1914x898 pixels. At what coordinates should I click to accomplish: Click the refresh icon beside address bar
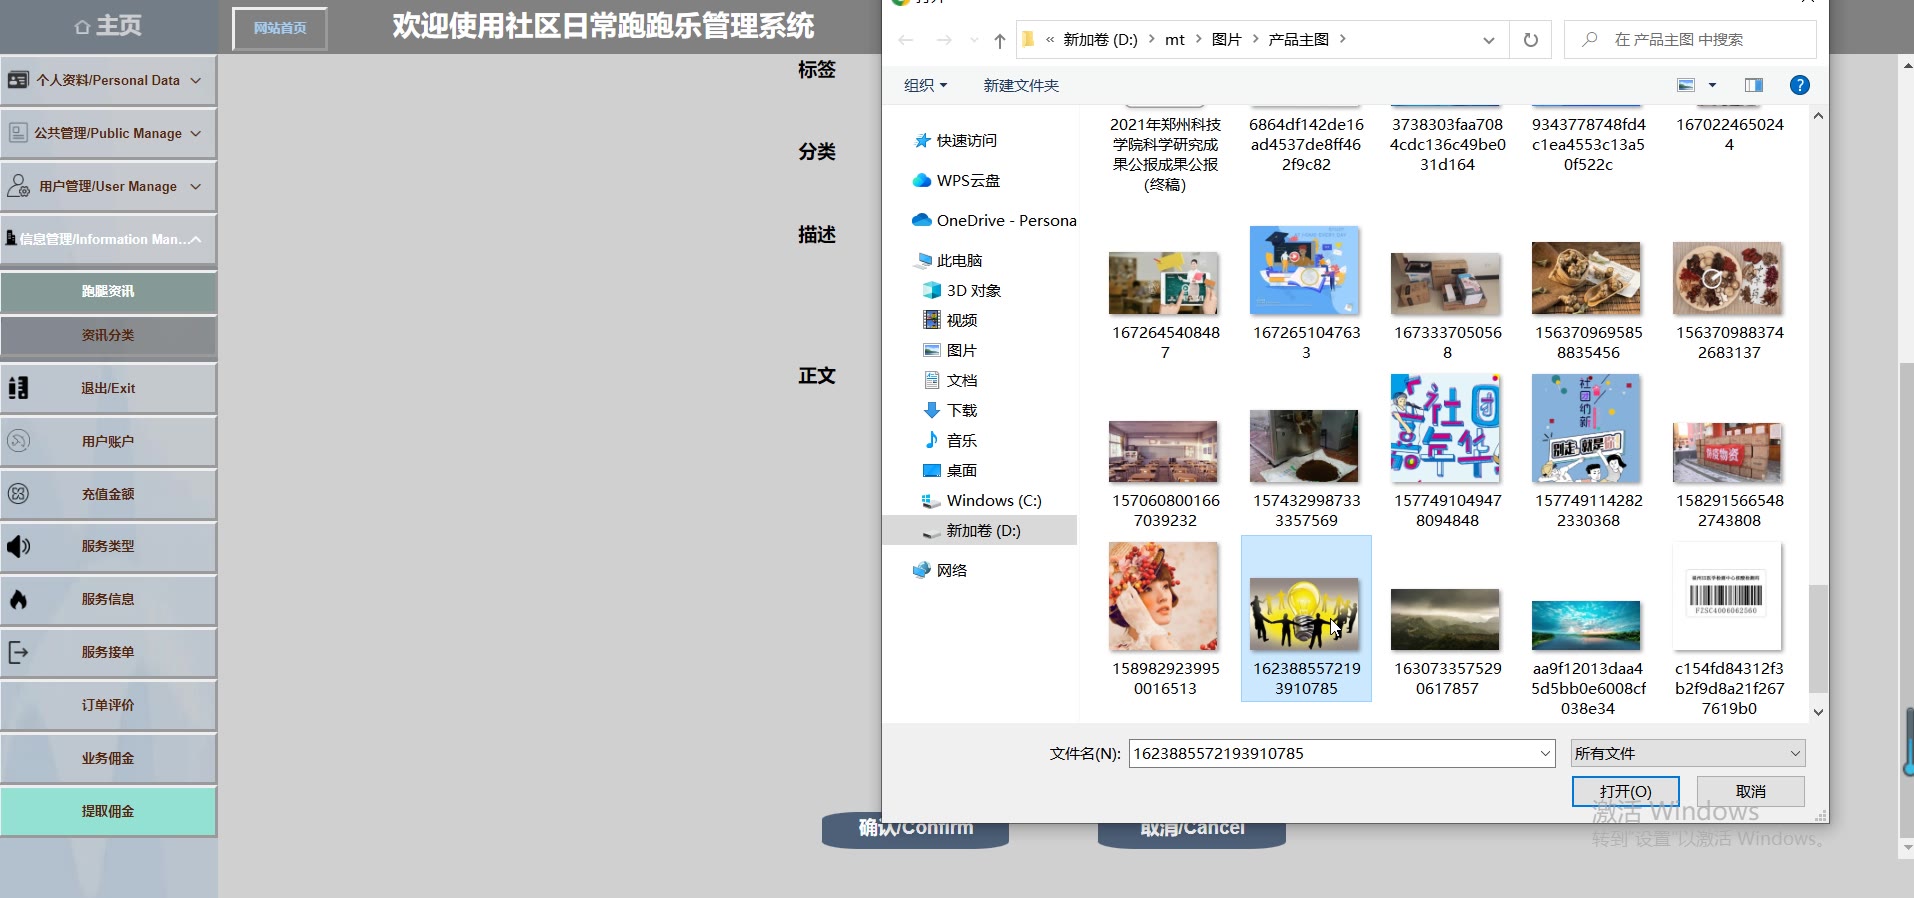pyautogui.click(x=1530, y=40)
